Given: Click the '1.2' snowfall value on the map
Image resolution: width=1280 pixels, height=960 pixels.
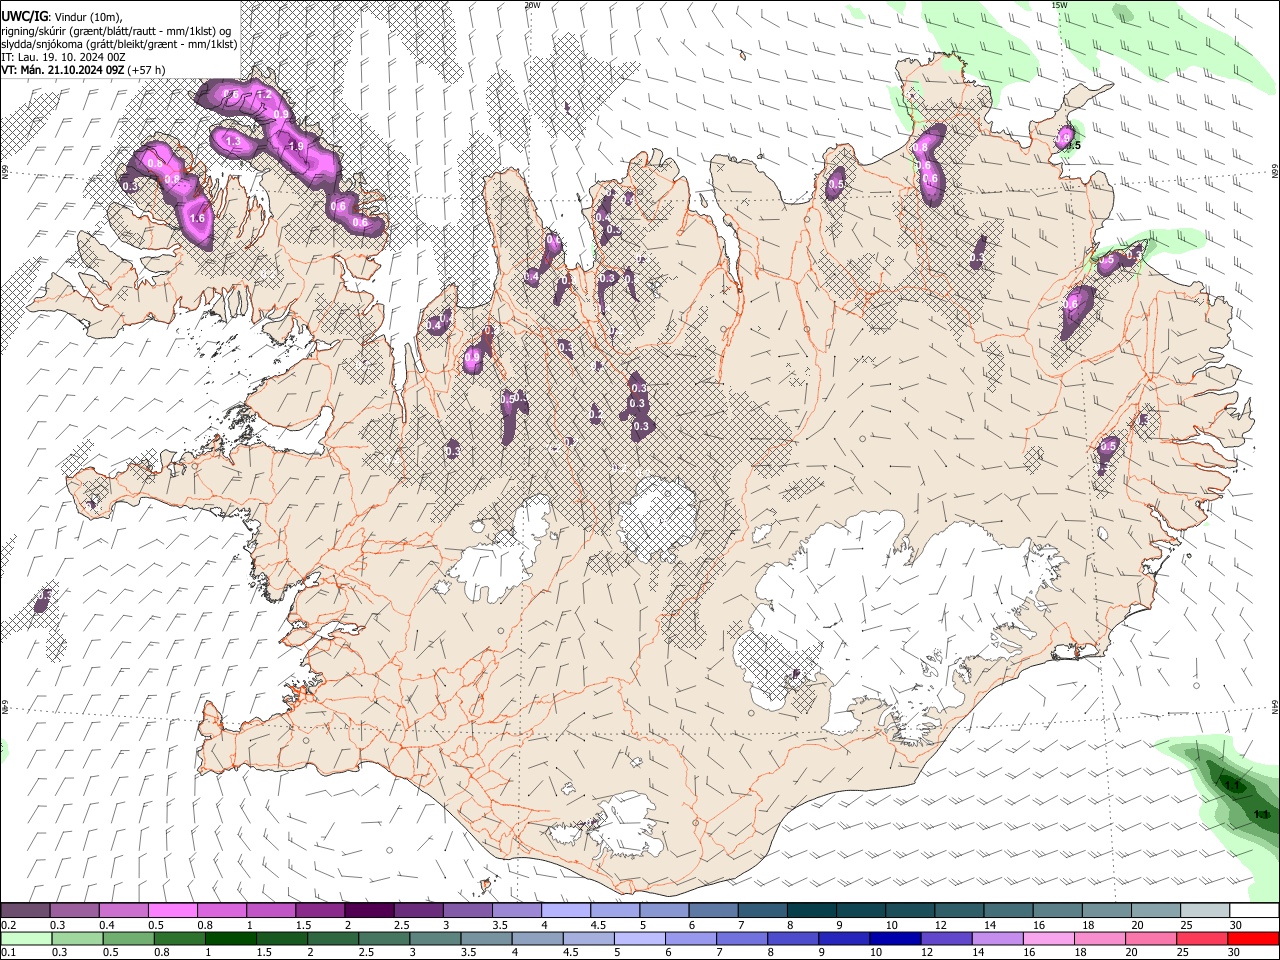Looking at the screenshot, I should pyautogui.click(x=265, y=95).
